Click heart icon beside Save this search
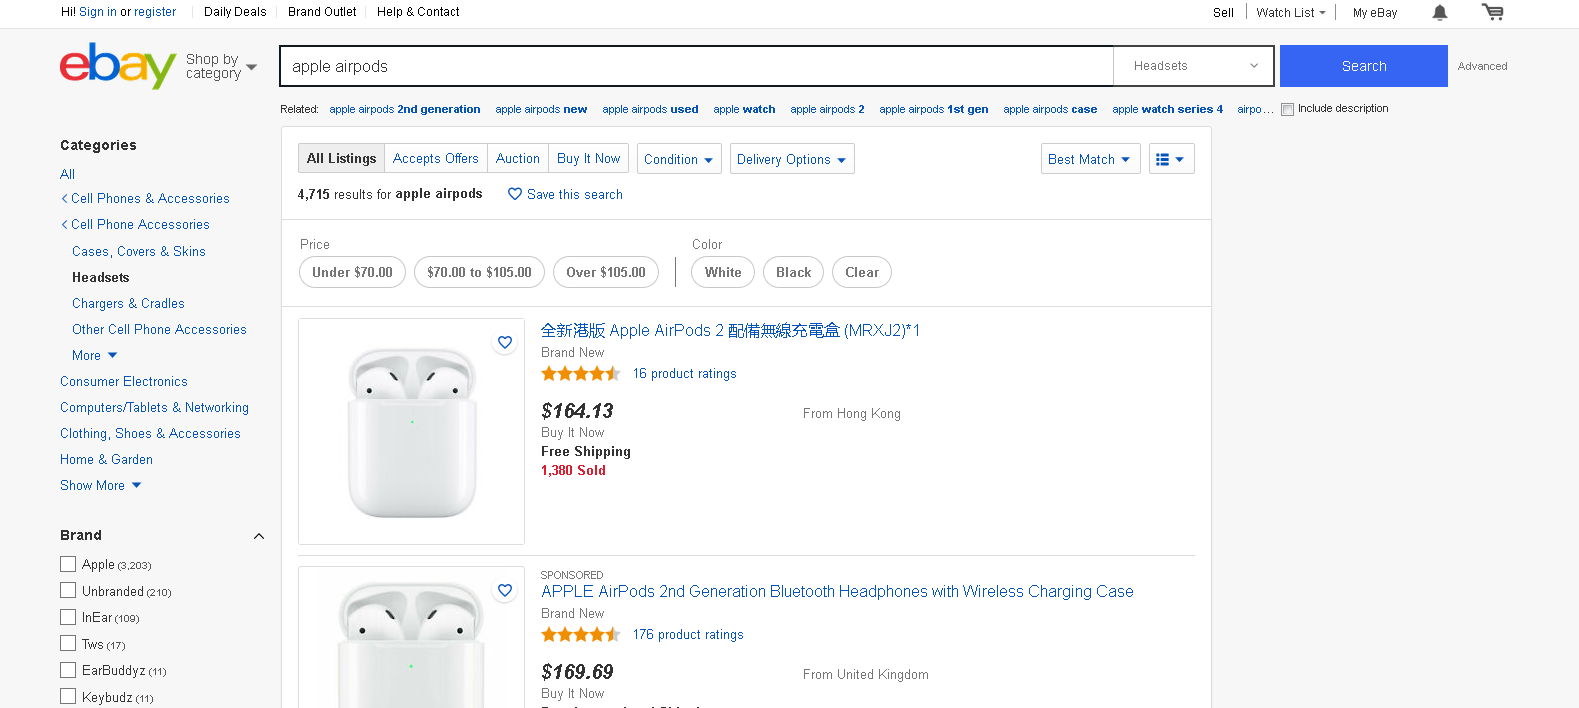Screen dimensions: 1579x708 click(515, 194)
